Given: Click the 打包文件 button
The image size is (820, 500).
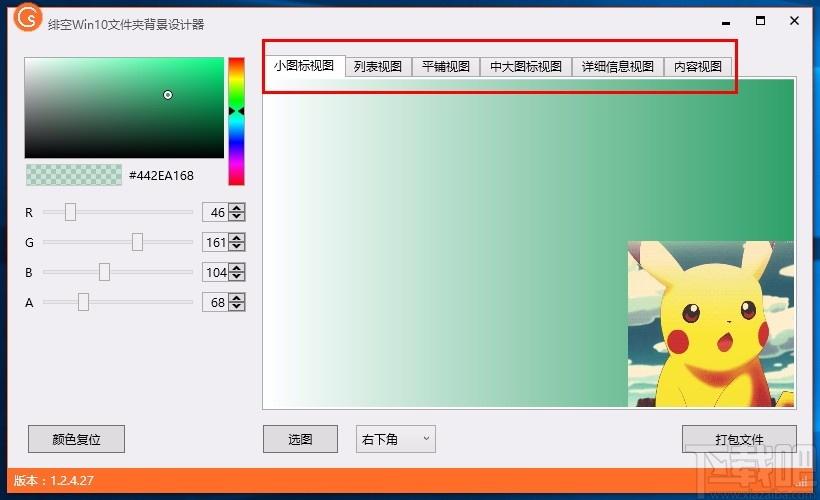Looking at the screenshot, I should (739, 439).
